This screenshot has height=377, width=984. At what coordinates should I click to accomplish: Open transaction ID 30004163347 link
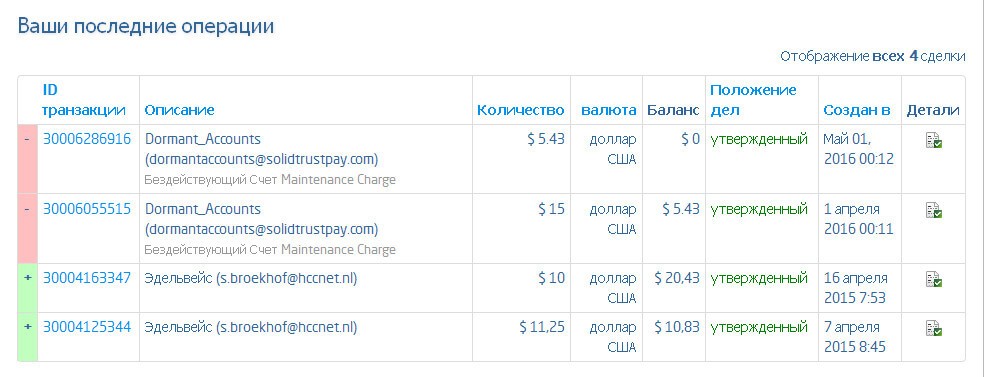click(x=87, y=277)
